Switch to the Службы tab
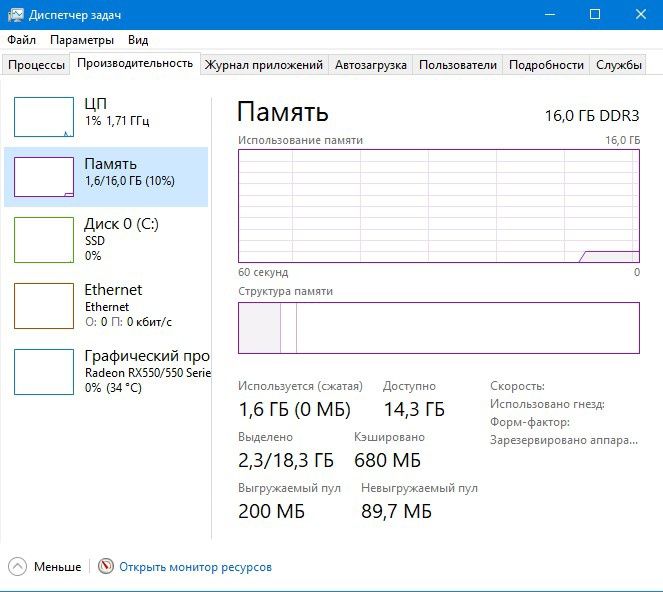The height and width of the screenshot is (592, 663). 619,65
